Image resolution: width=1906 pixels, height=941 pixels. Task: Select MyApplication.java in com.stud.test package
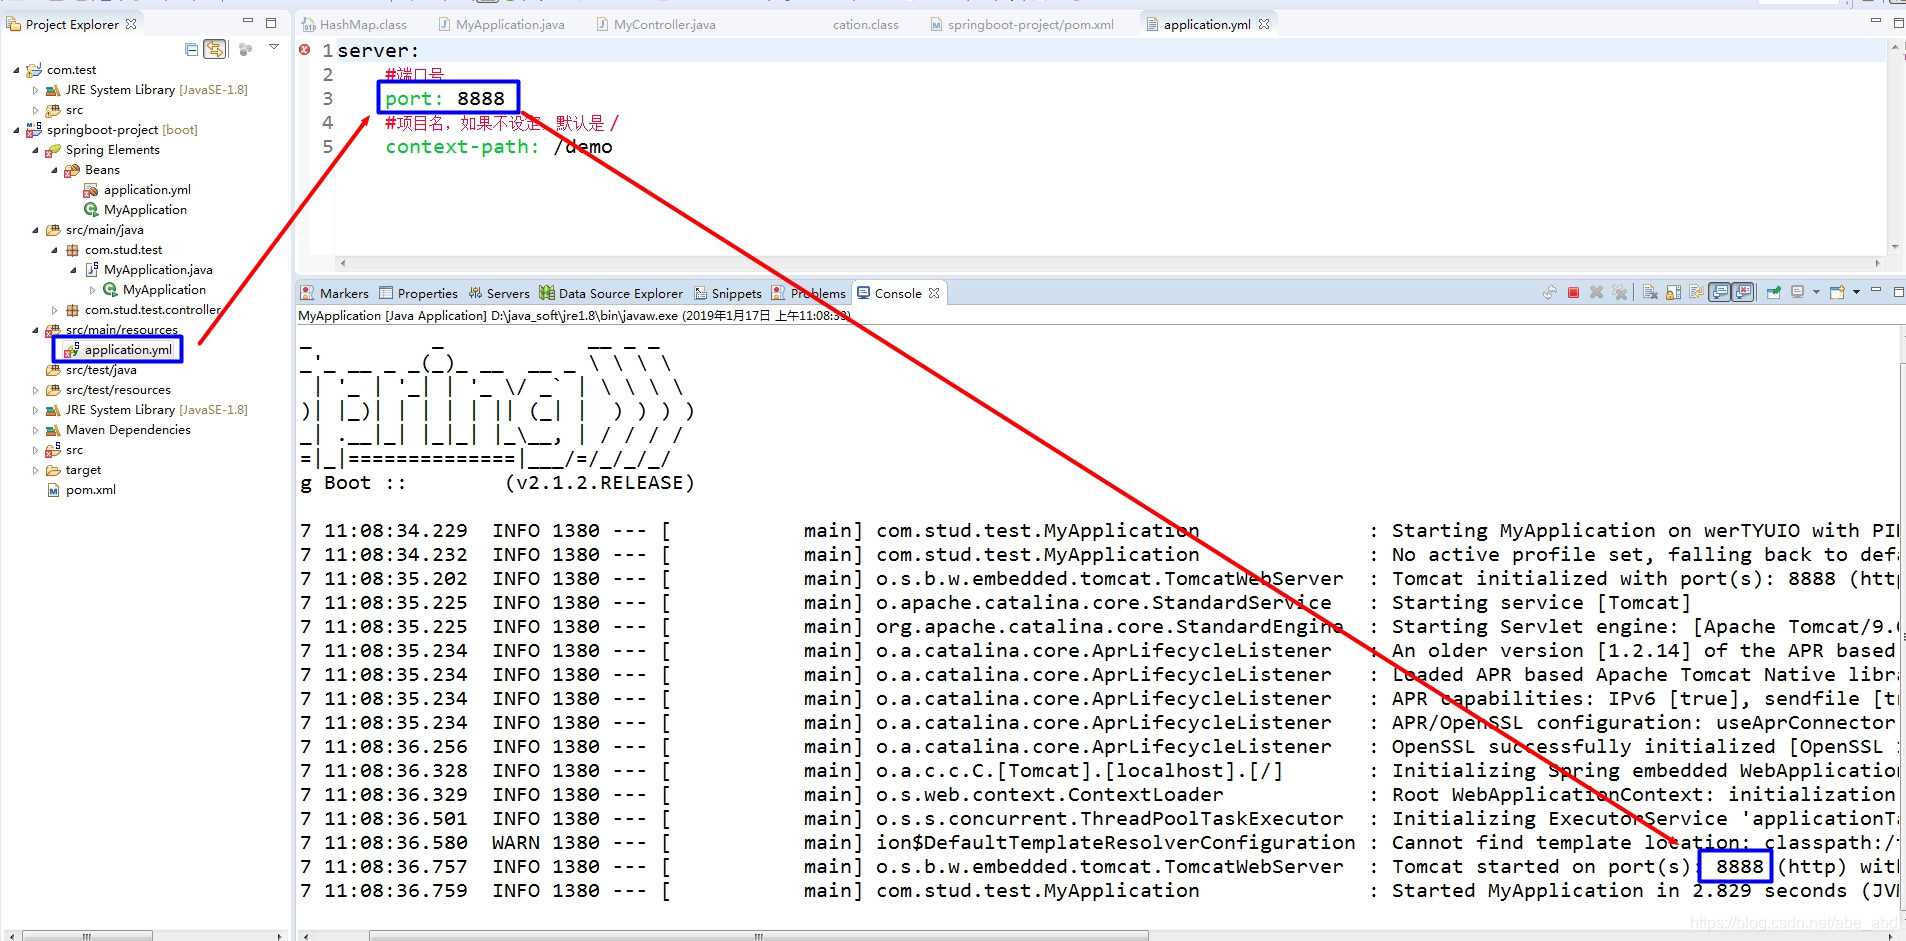click(x=149, y=270)
